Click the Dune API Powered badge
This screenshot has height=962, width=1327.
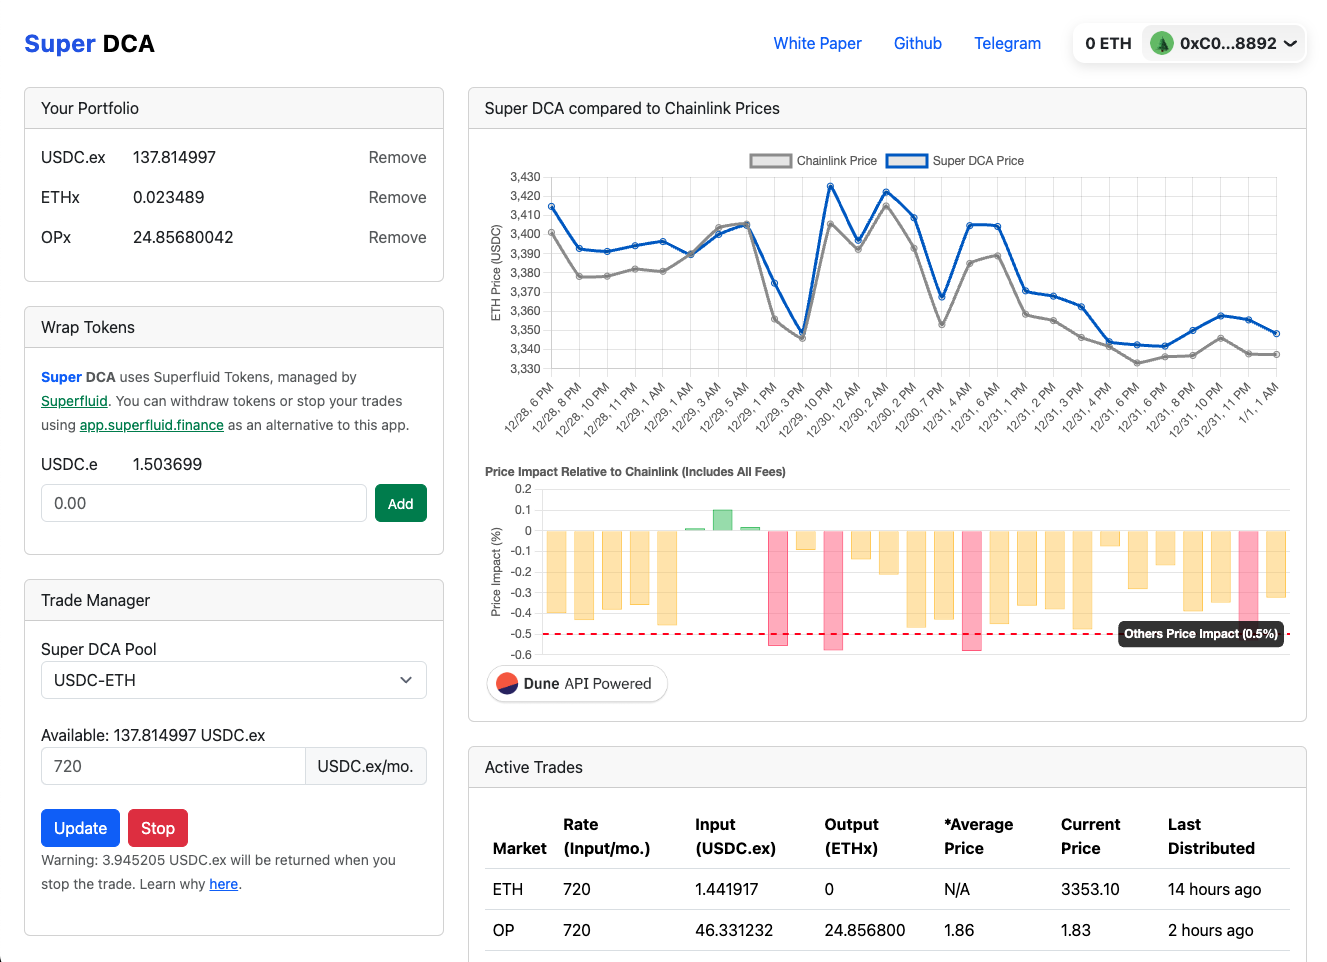(577, 684)
